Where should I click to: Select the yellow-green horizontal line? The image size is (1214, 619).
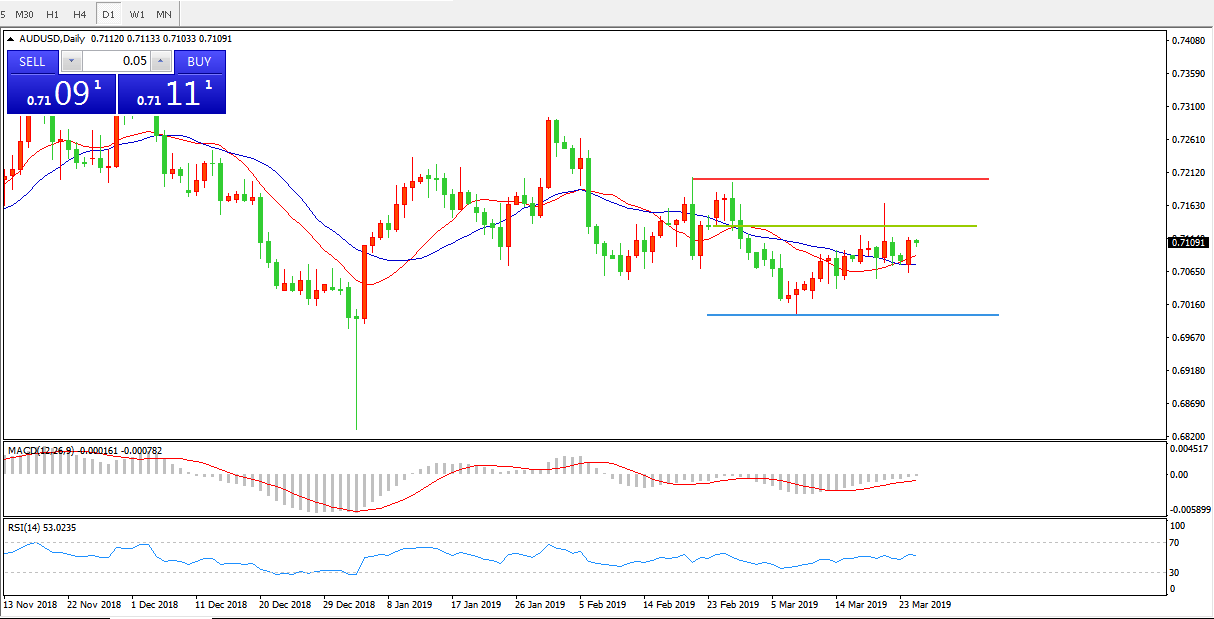[860, 226]
